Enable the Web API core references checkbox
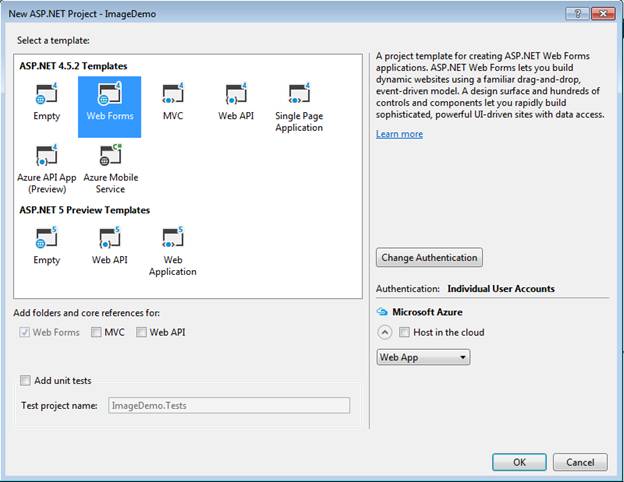Screen dimensions: 624x482 coord(141,332)
